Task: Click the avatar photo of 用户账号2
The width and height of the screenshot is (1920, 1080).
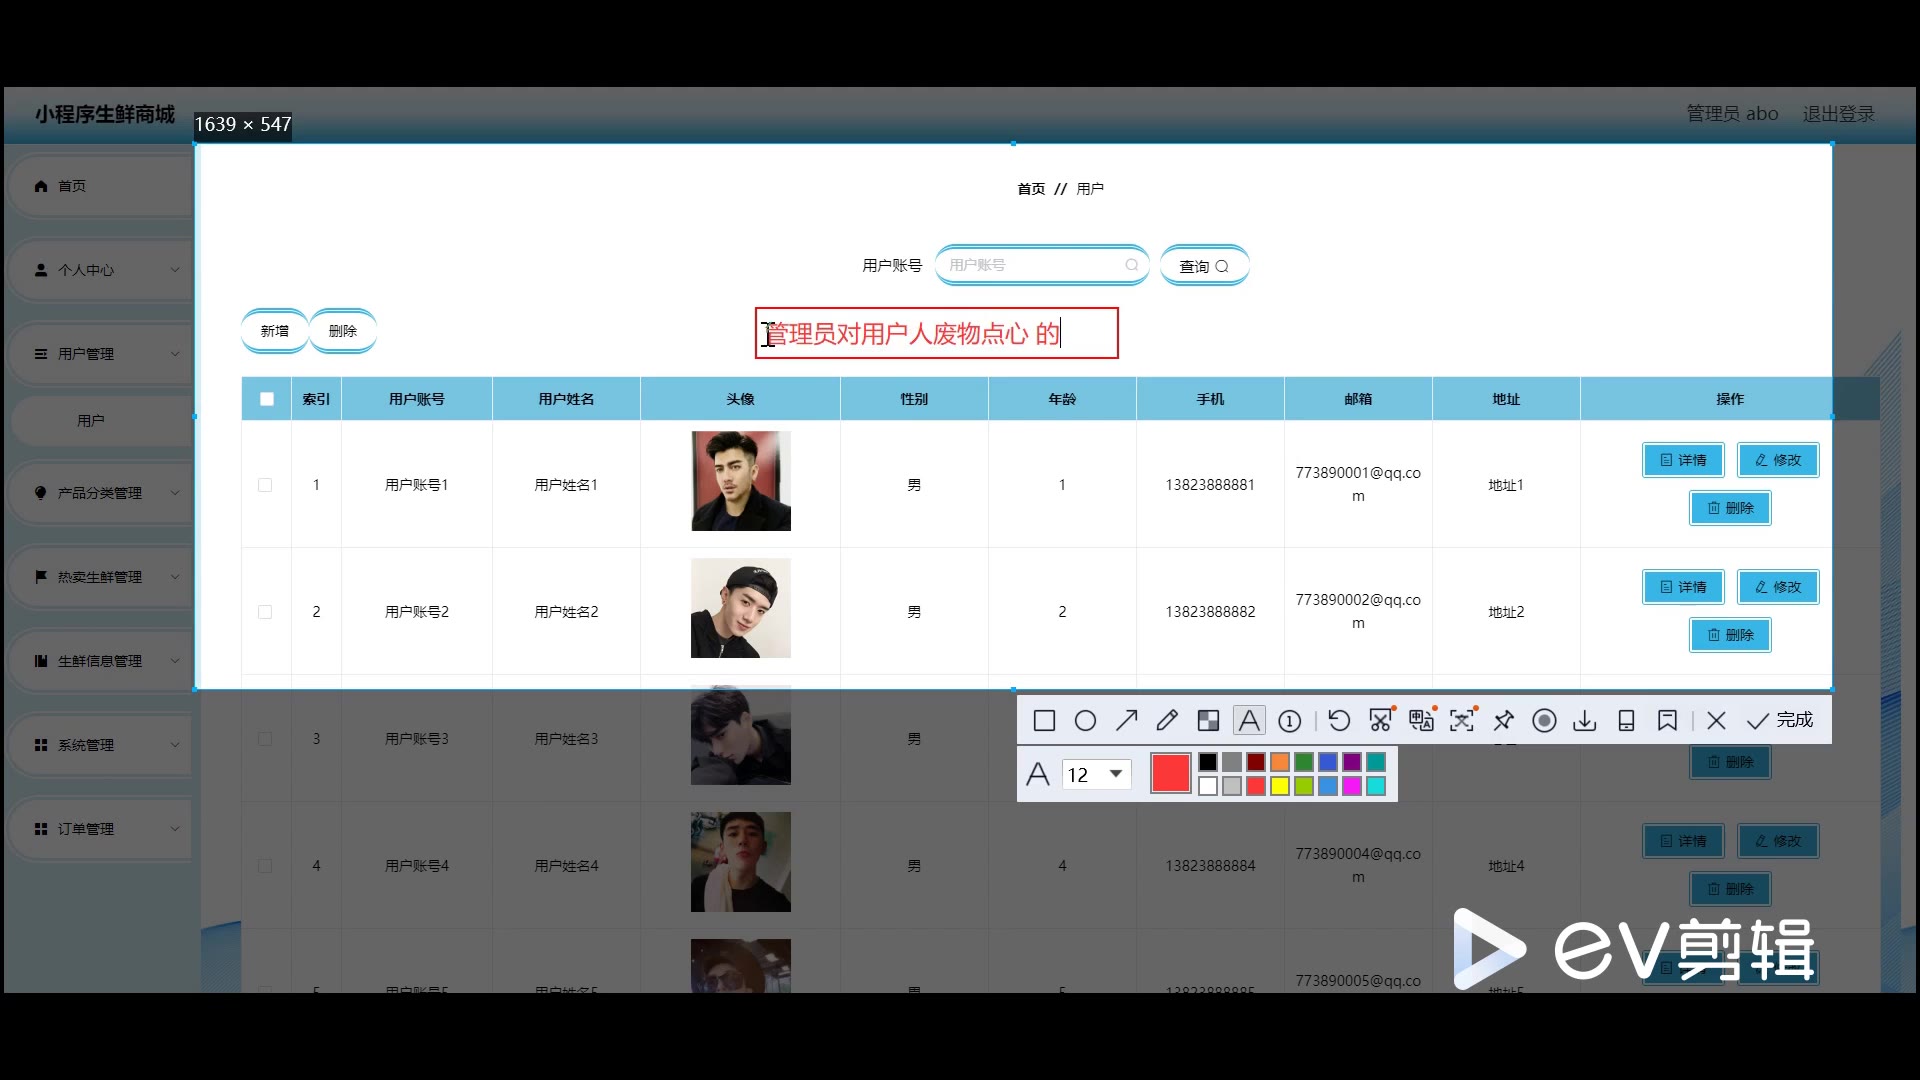Action: click(741, 608)
